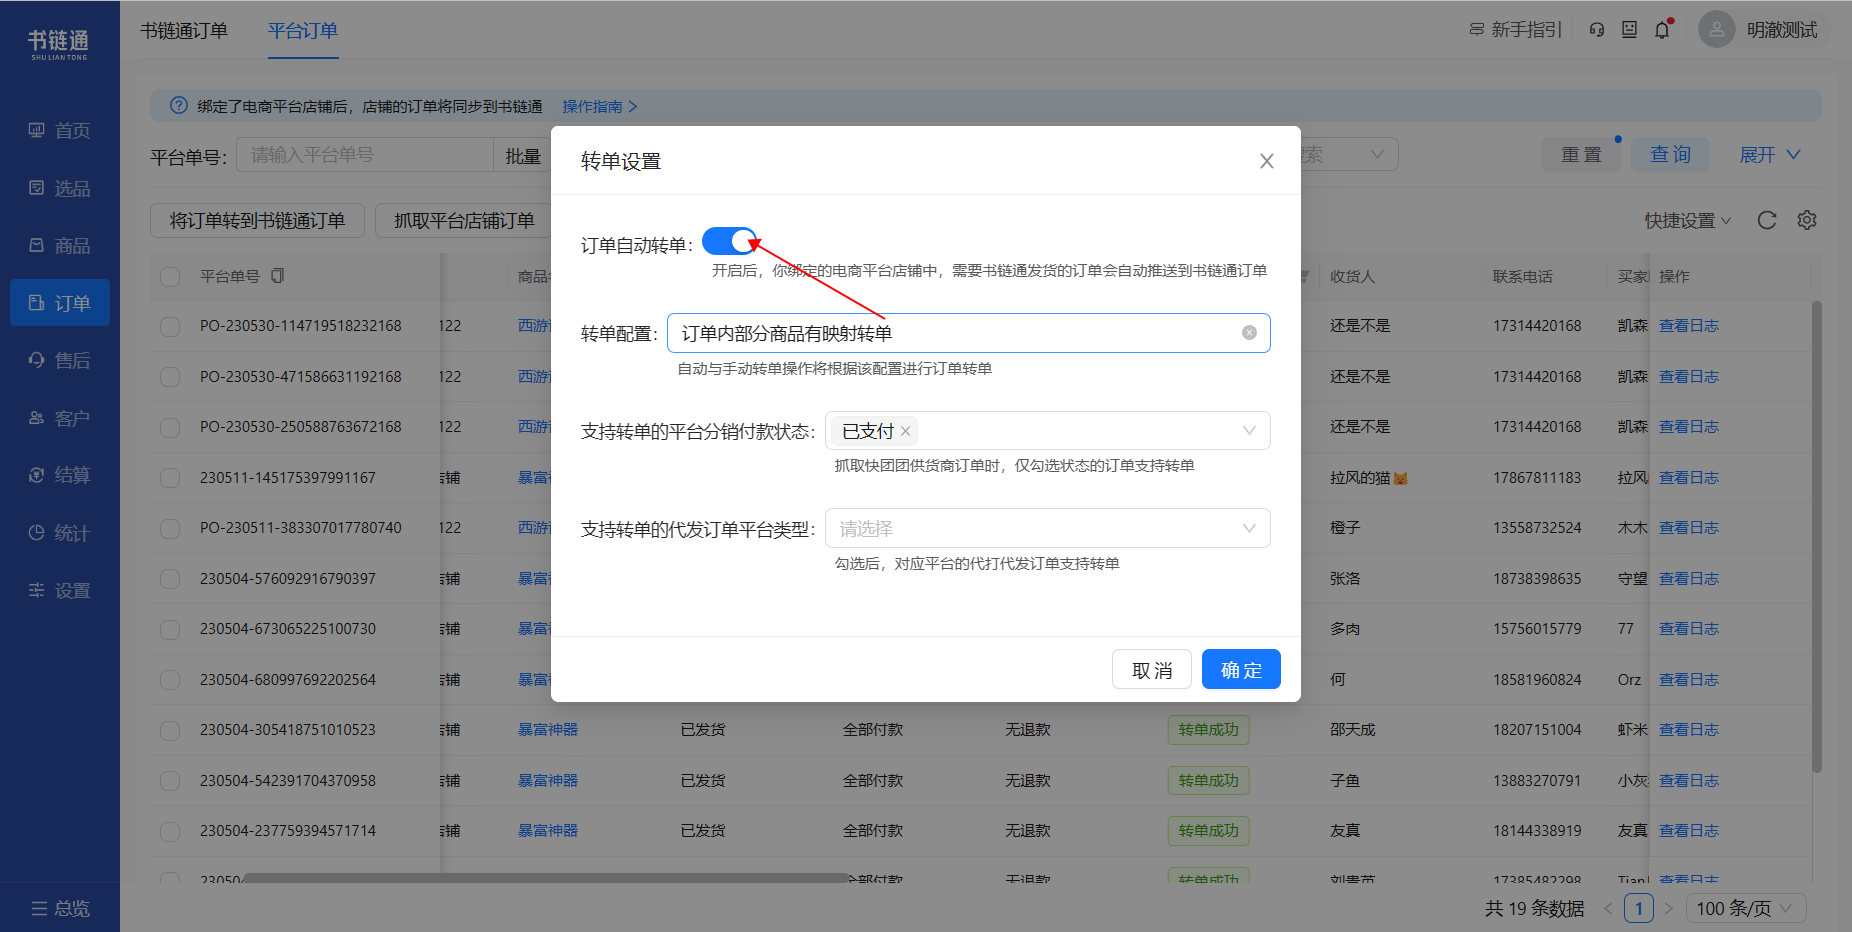The width and height of the screenshot is (1852, 932).
Task: Toggle the select-all checkbox in table header
Action: [170, 276]
